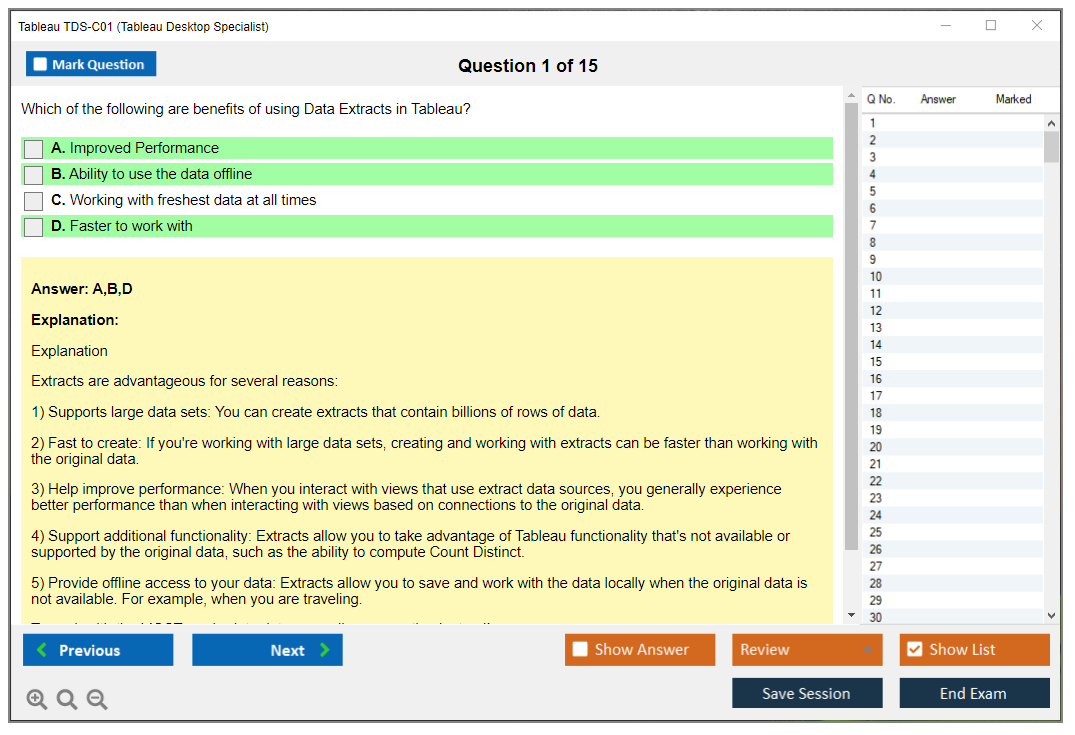The image size is (1075, 735).
Task: Click question list scroll up arrow
Action: [x=1051, y=123]
